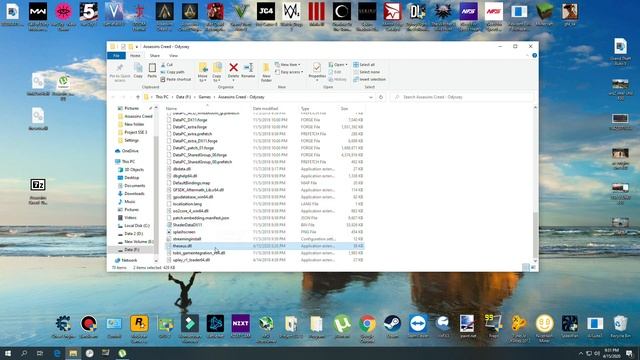Click Select none button
Image resolution: width=640 pixels, height=360 pixels.
(x=367, y=72)
